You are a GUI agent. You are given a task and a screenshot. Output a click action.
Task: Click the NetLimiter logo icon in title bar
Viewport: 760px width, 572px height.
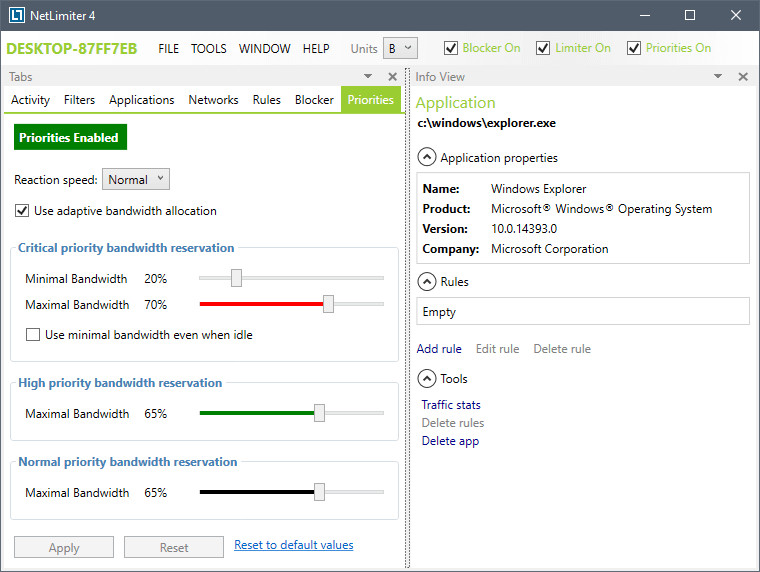point(17,15)
